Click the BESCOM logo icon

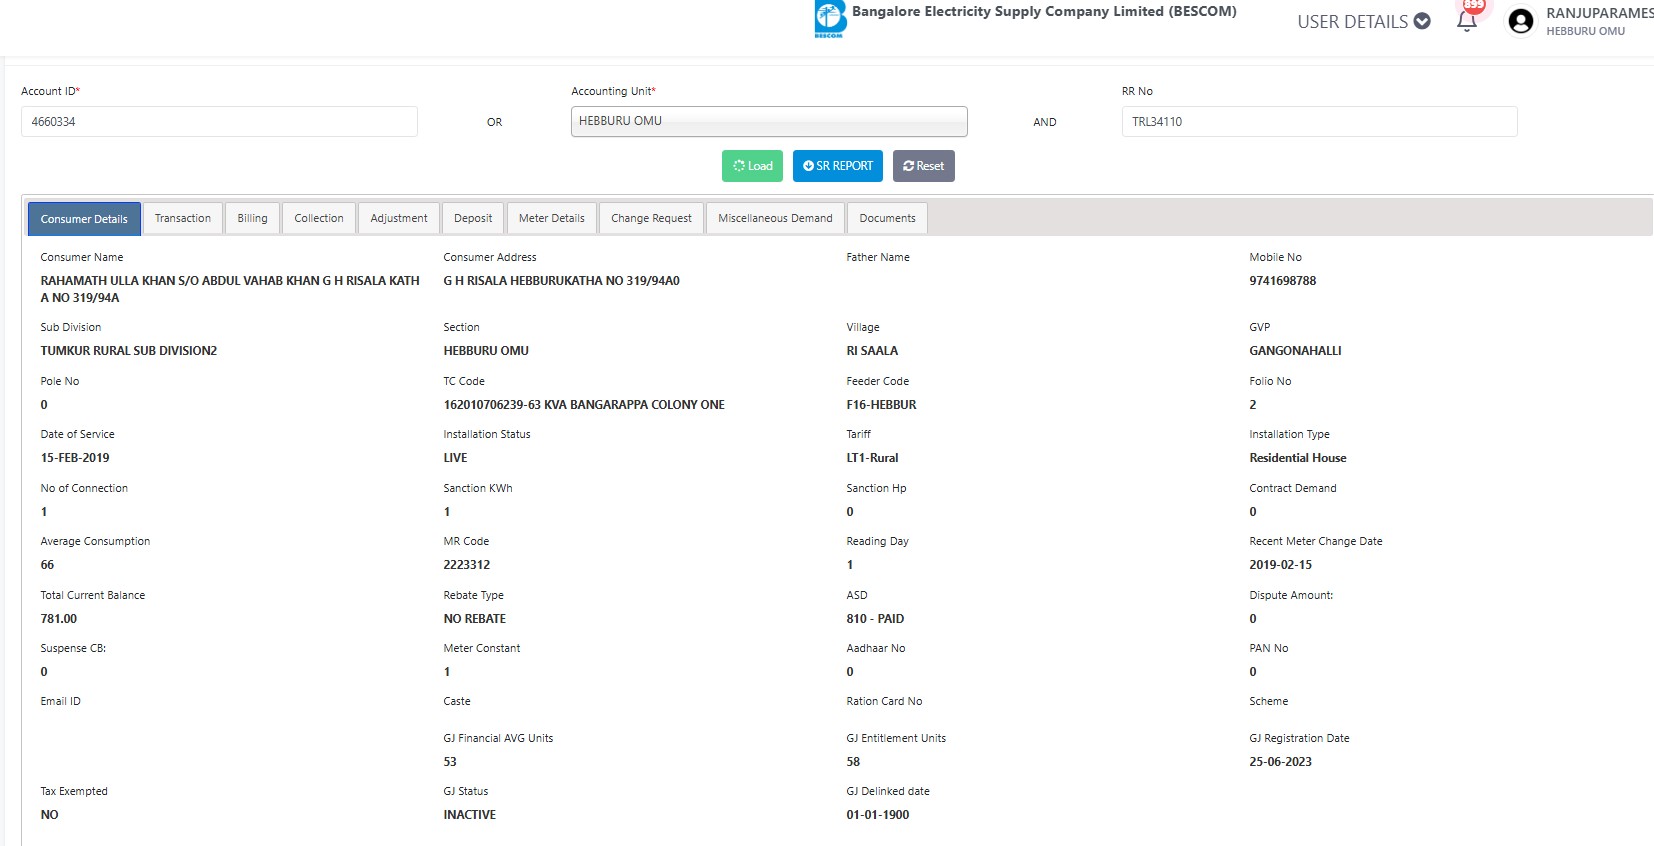(x=830, y=19)
